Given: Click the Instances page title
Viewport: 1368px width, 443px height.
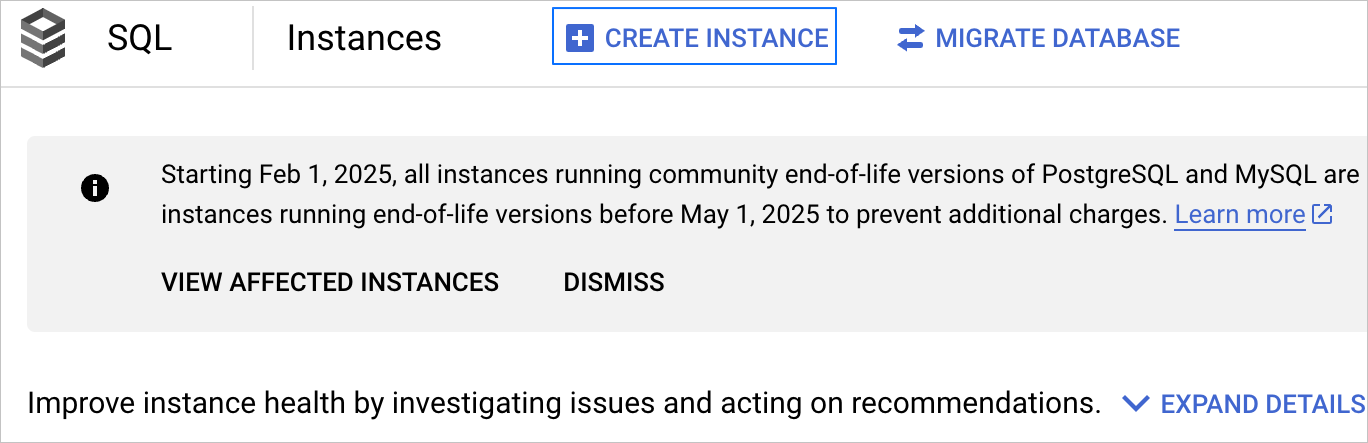Looking at the screenshot, I should [x=364, y=38].
